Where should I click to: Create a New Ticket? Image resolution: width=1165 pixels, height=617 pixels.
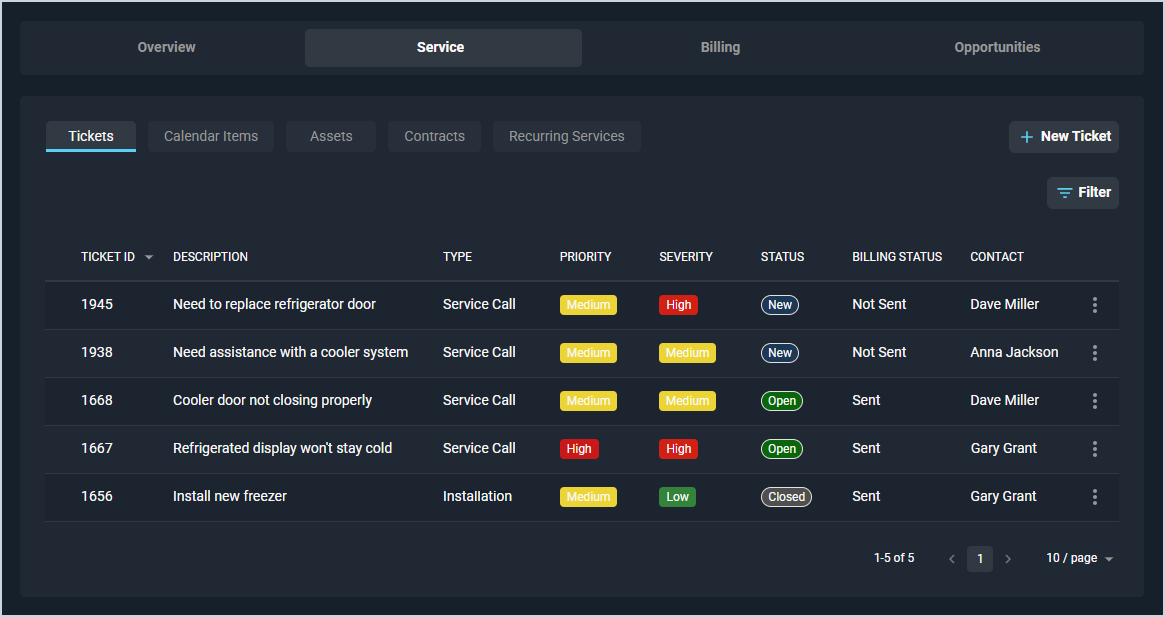click(1064, 137)
